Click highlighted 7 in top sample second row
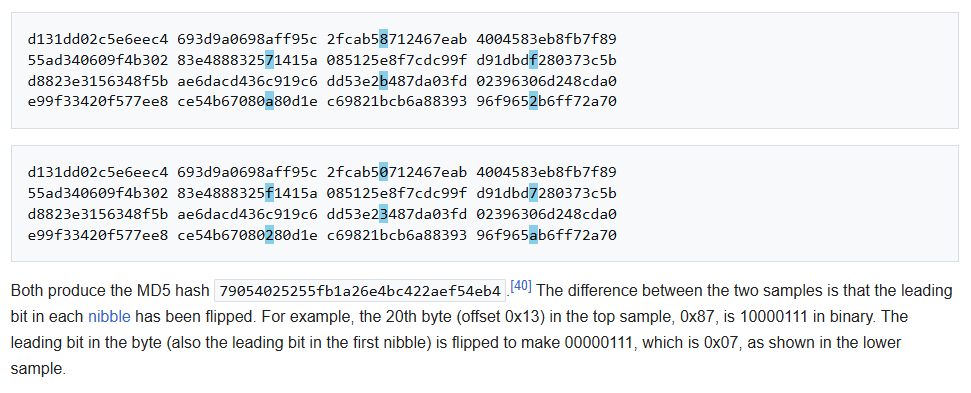Image resolution: width=971 pixels, height=393 pixels. (x=269, y=61)
